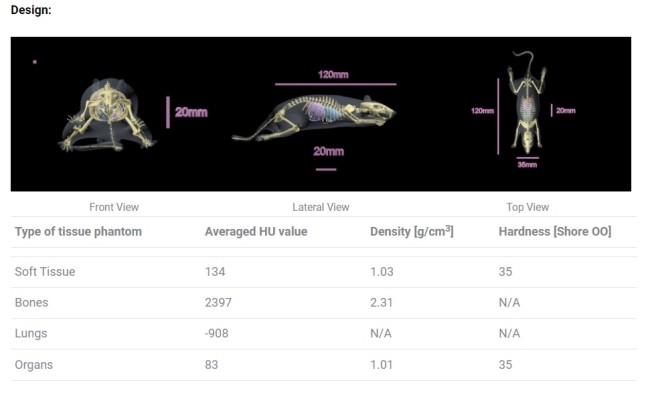Select the Front View caption
Viewport: 650px width, 397px height.
tap(114, 207)
